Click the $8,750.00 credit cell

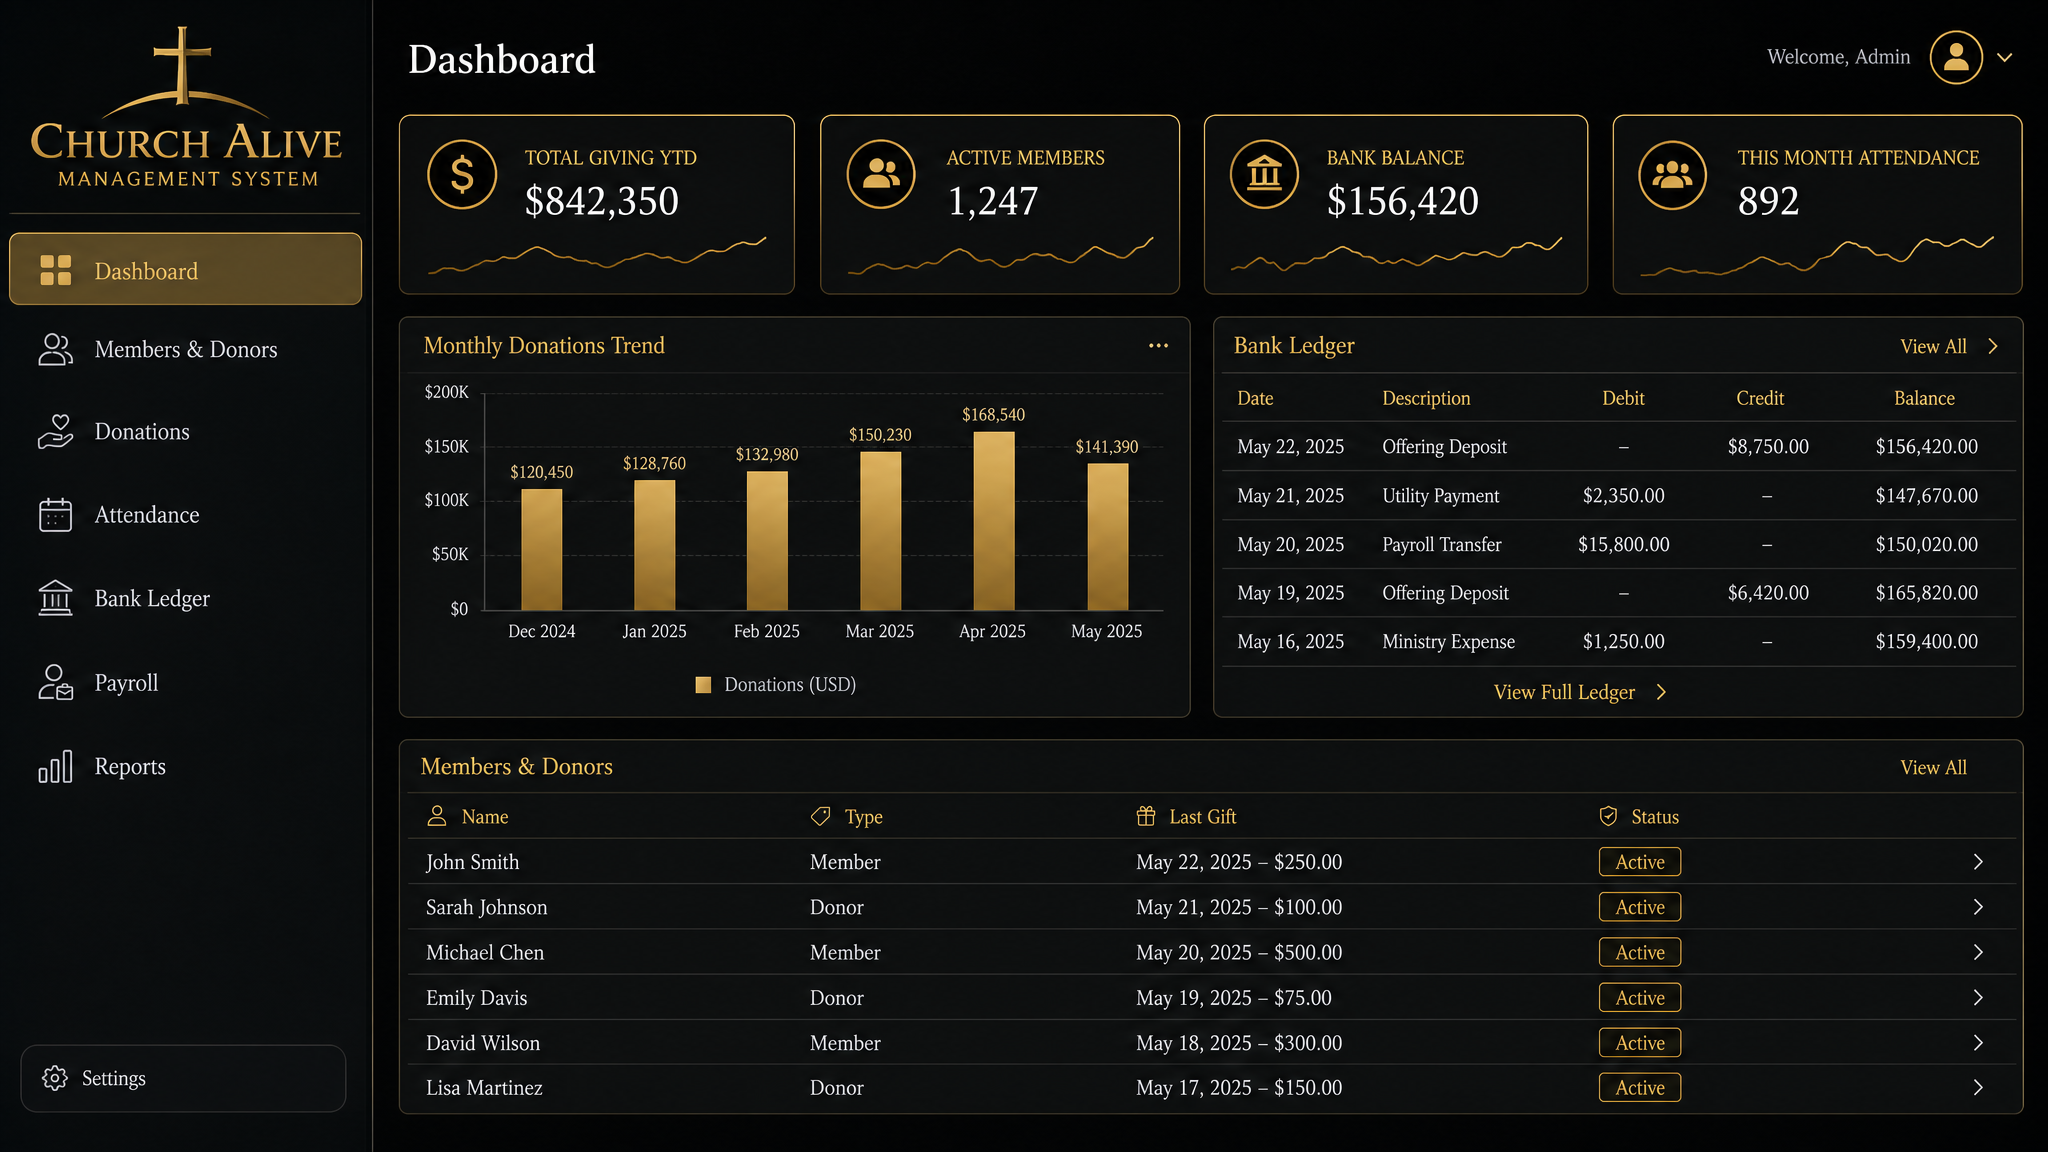[1768, 447]
